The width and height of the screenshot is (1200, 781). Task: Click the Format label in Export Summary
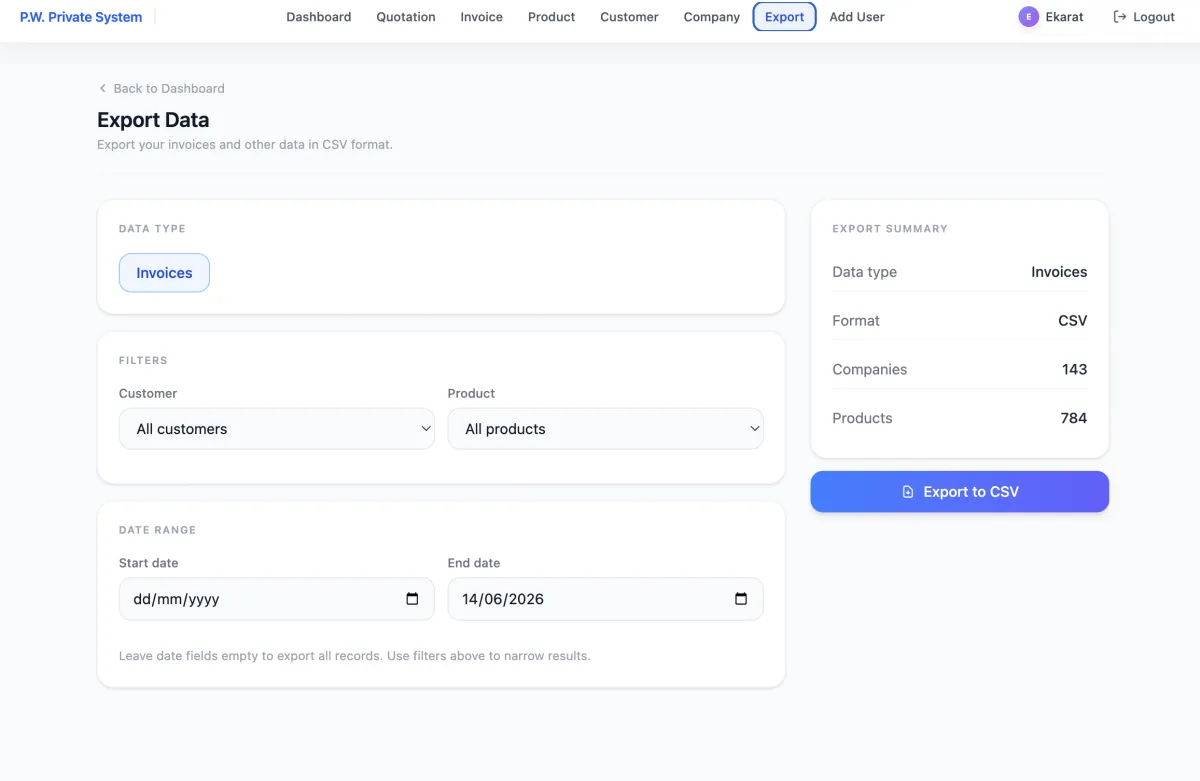pyautogui.click(x=856, y=321)
